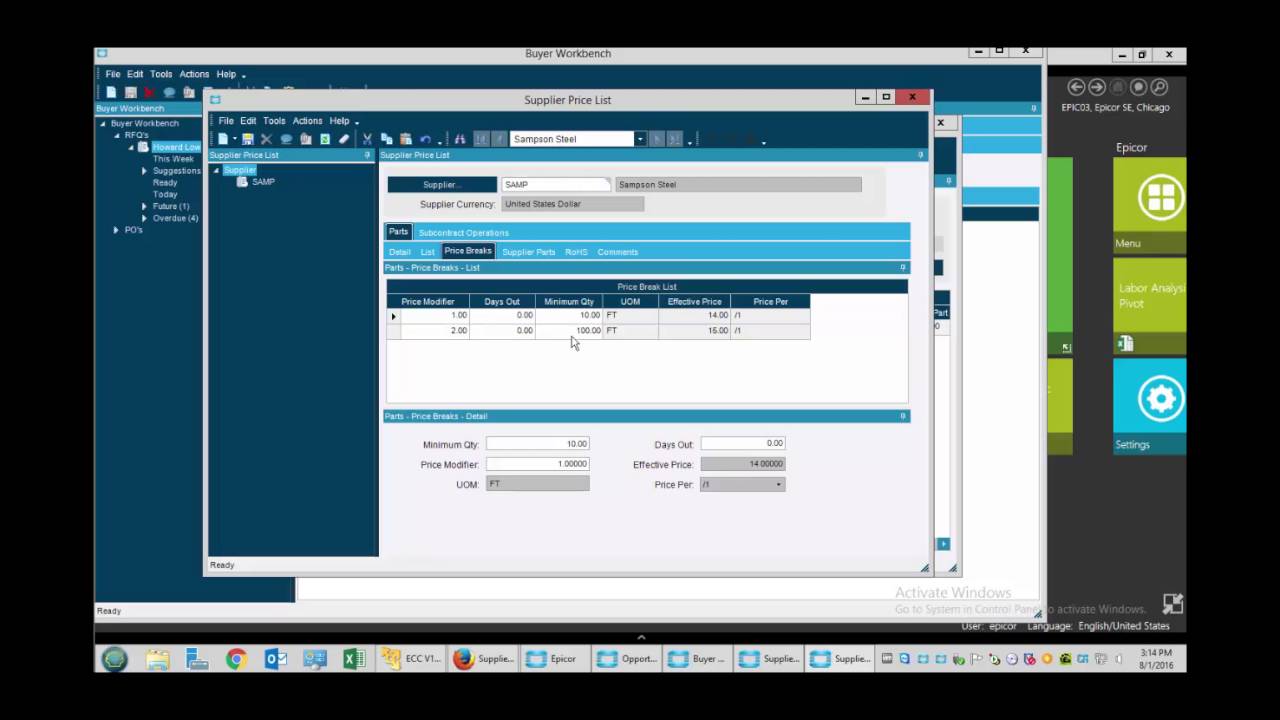Switch to the Comments tab

[x=617, y=252]
